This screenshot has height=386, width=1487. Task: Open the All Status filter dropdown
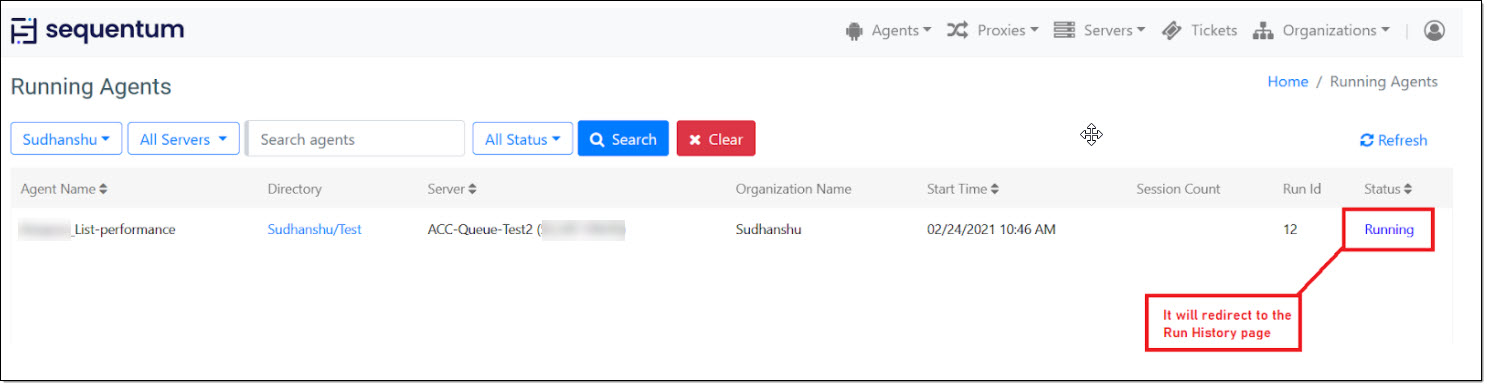coord(522,139)
